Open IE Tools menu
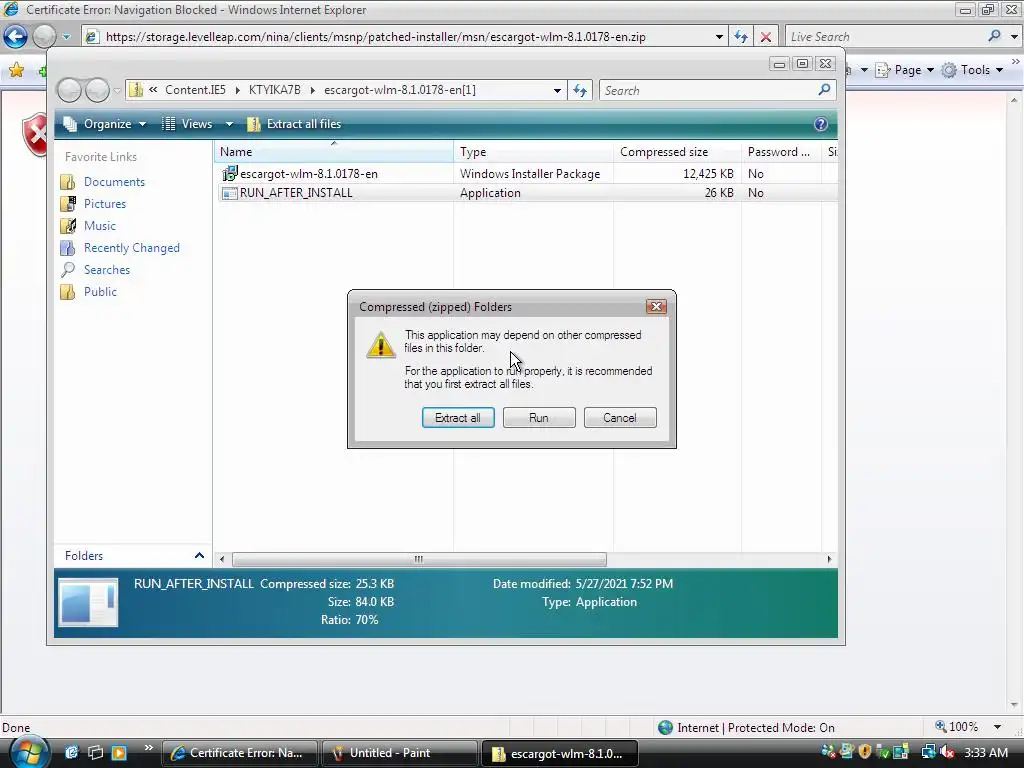Viewport: 1024px width, 768px height. pos(972,70)
